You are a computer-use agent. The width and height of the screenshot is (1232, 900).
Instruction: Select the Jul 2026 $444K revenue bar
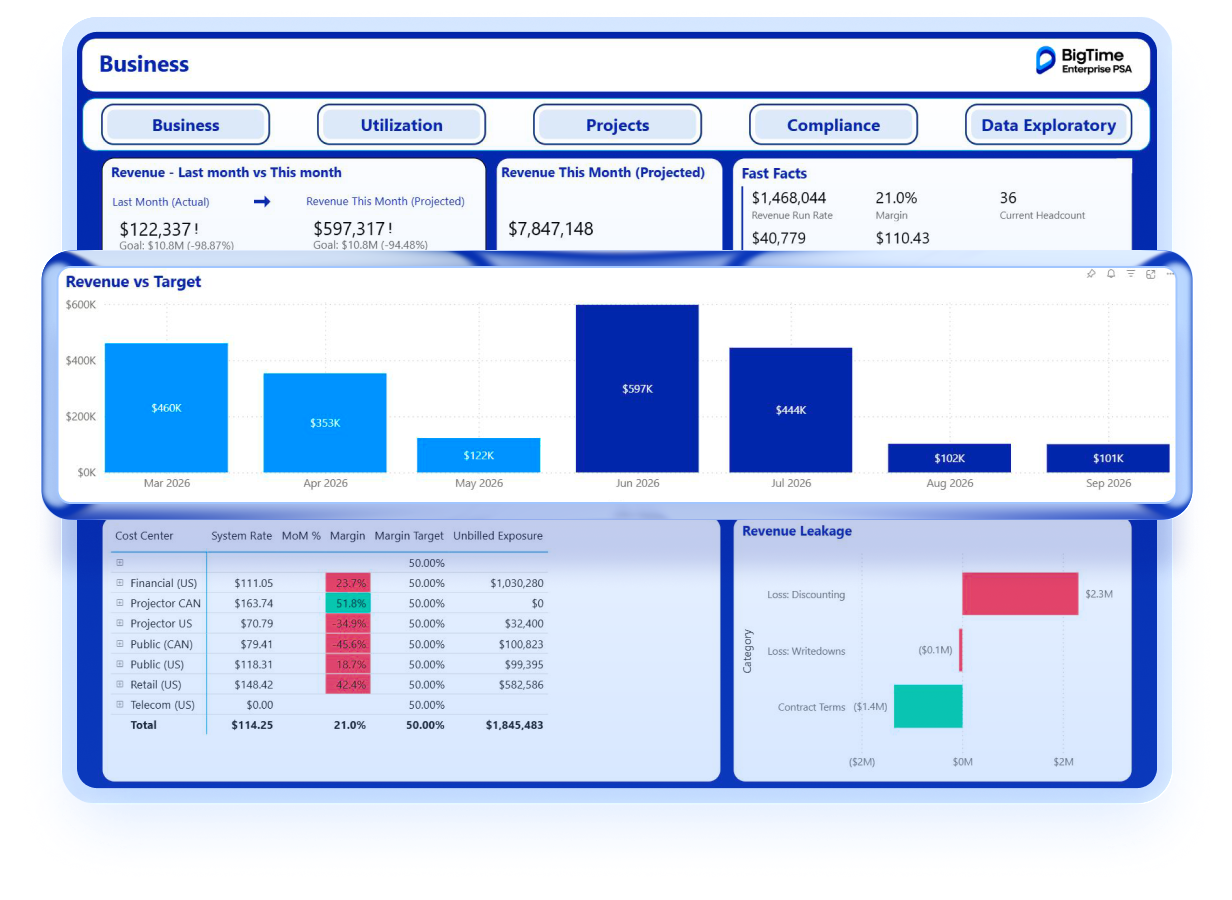pos(791,410)
